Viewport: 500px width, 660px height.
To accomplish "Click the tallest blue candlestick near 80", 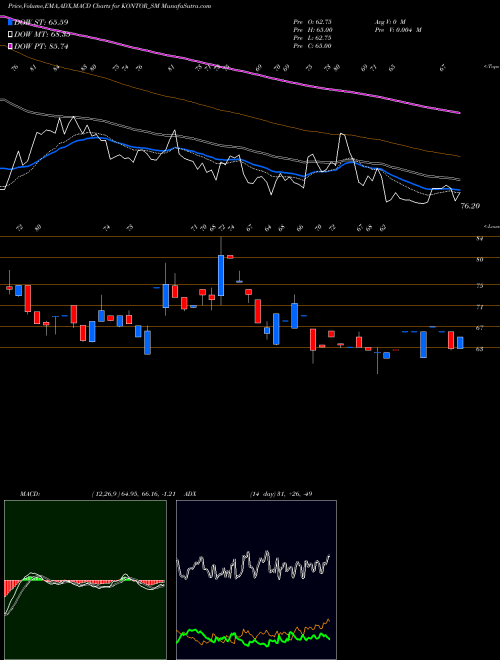I will click(x=221, y=275).
